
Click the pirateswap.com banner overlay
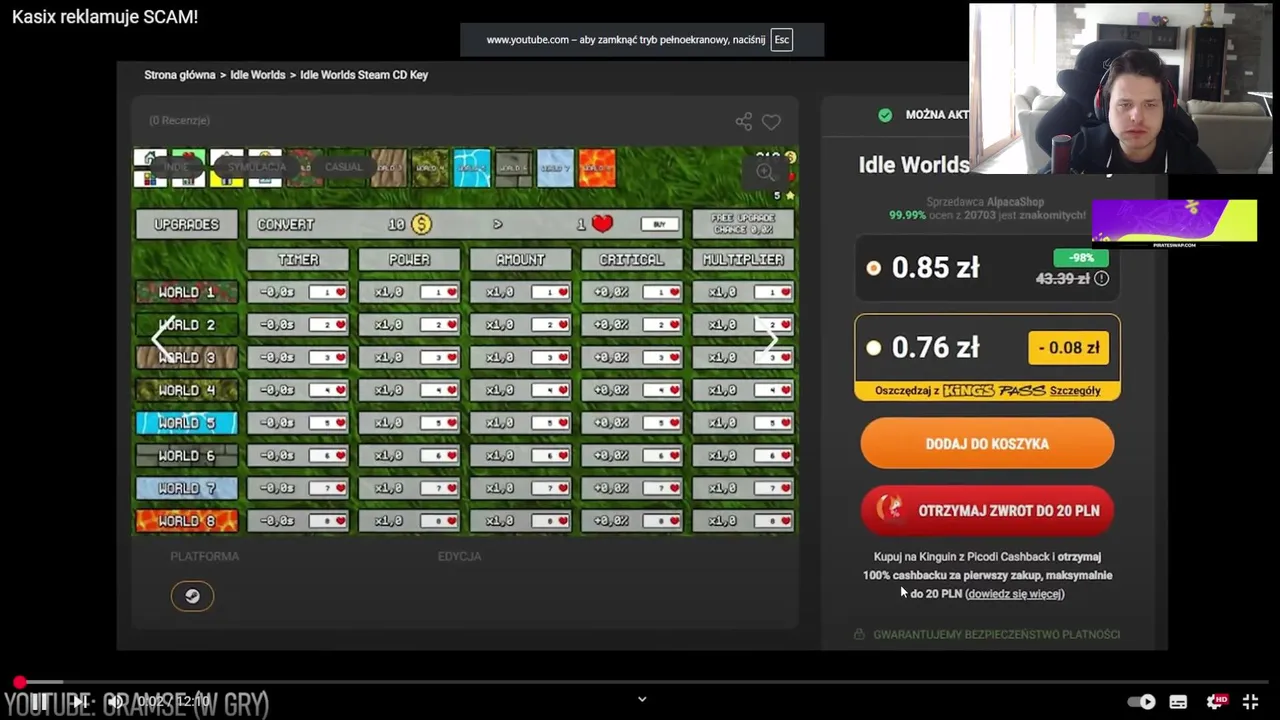point(1174,222)
